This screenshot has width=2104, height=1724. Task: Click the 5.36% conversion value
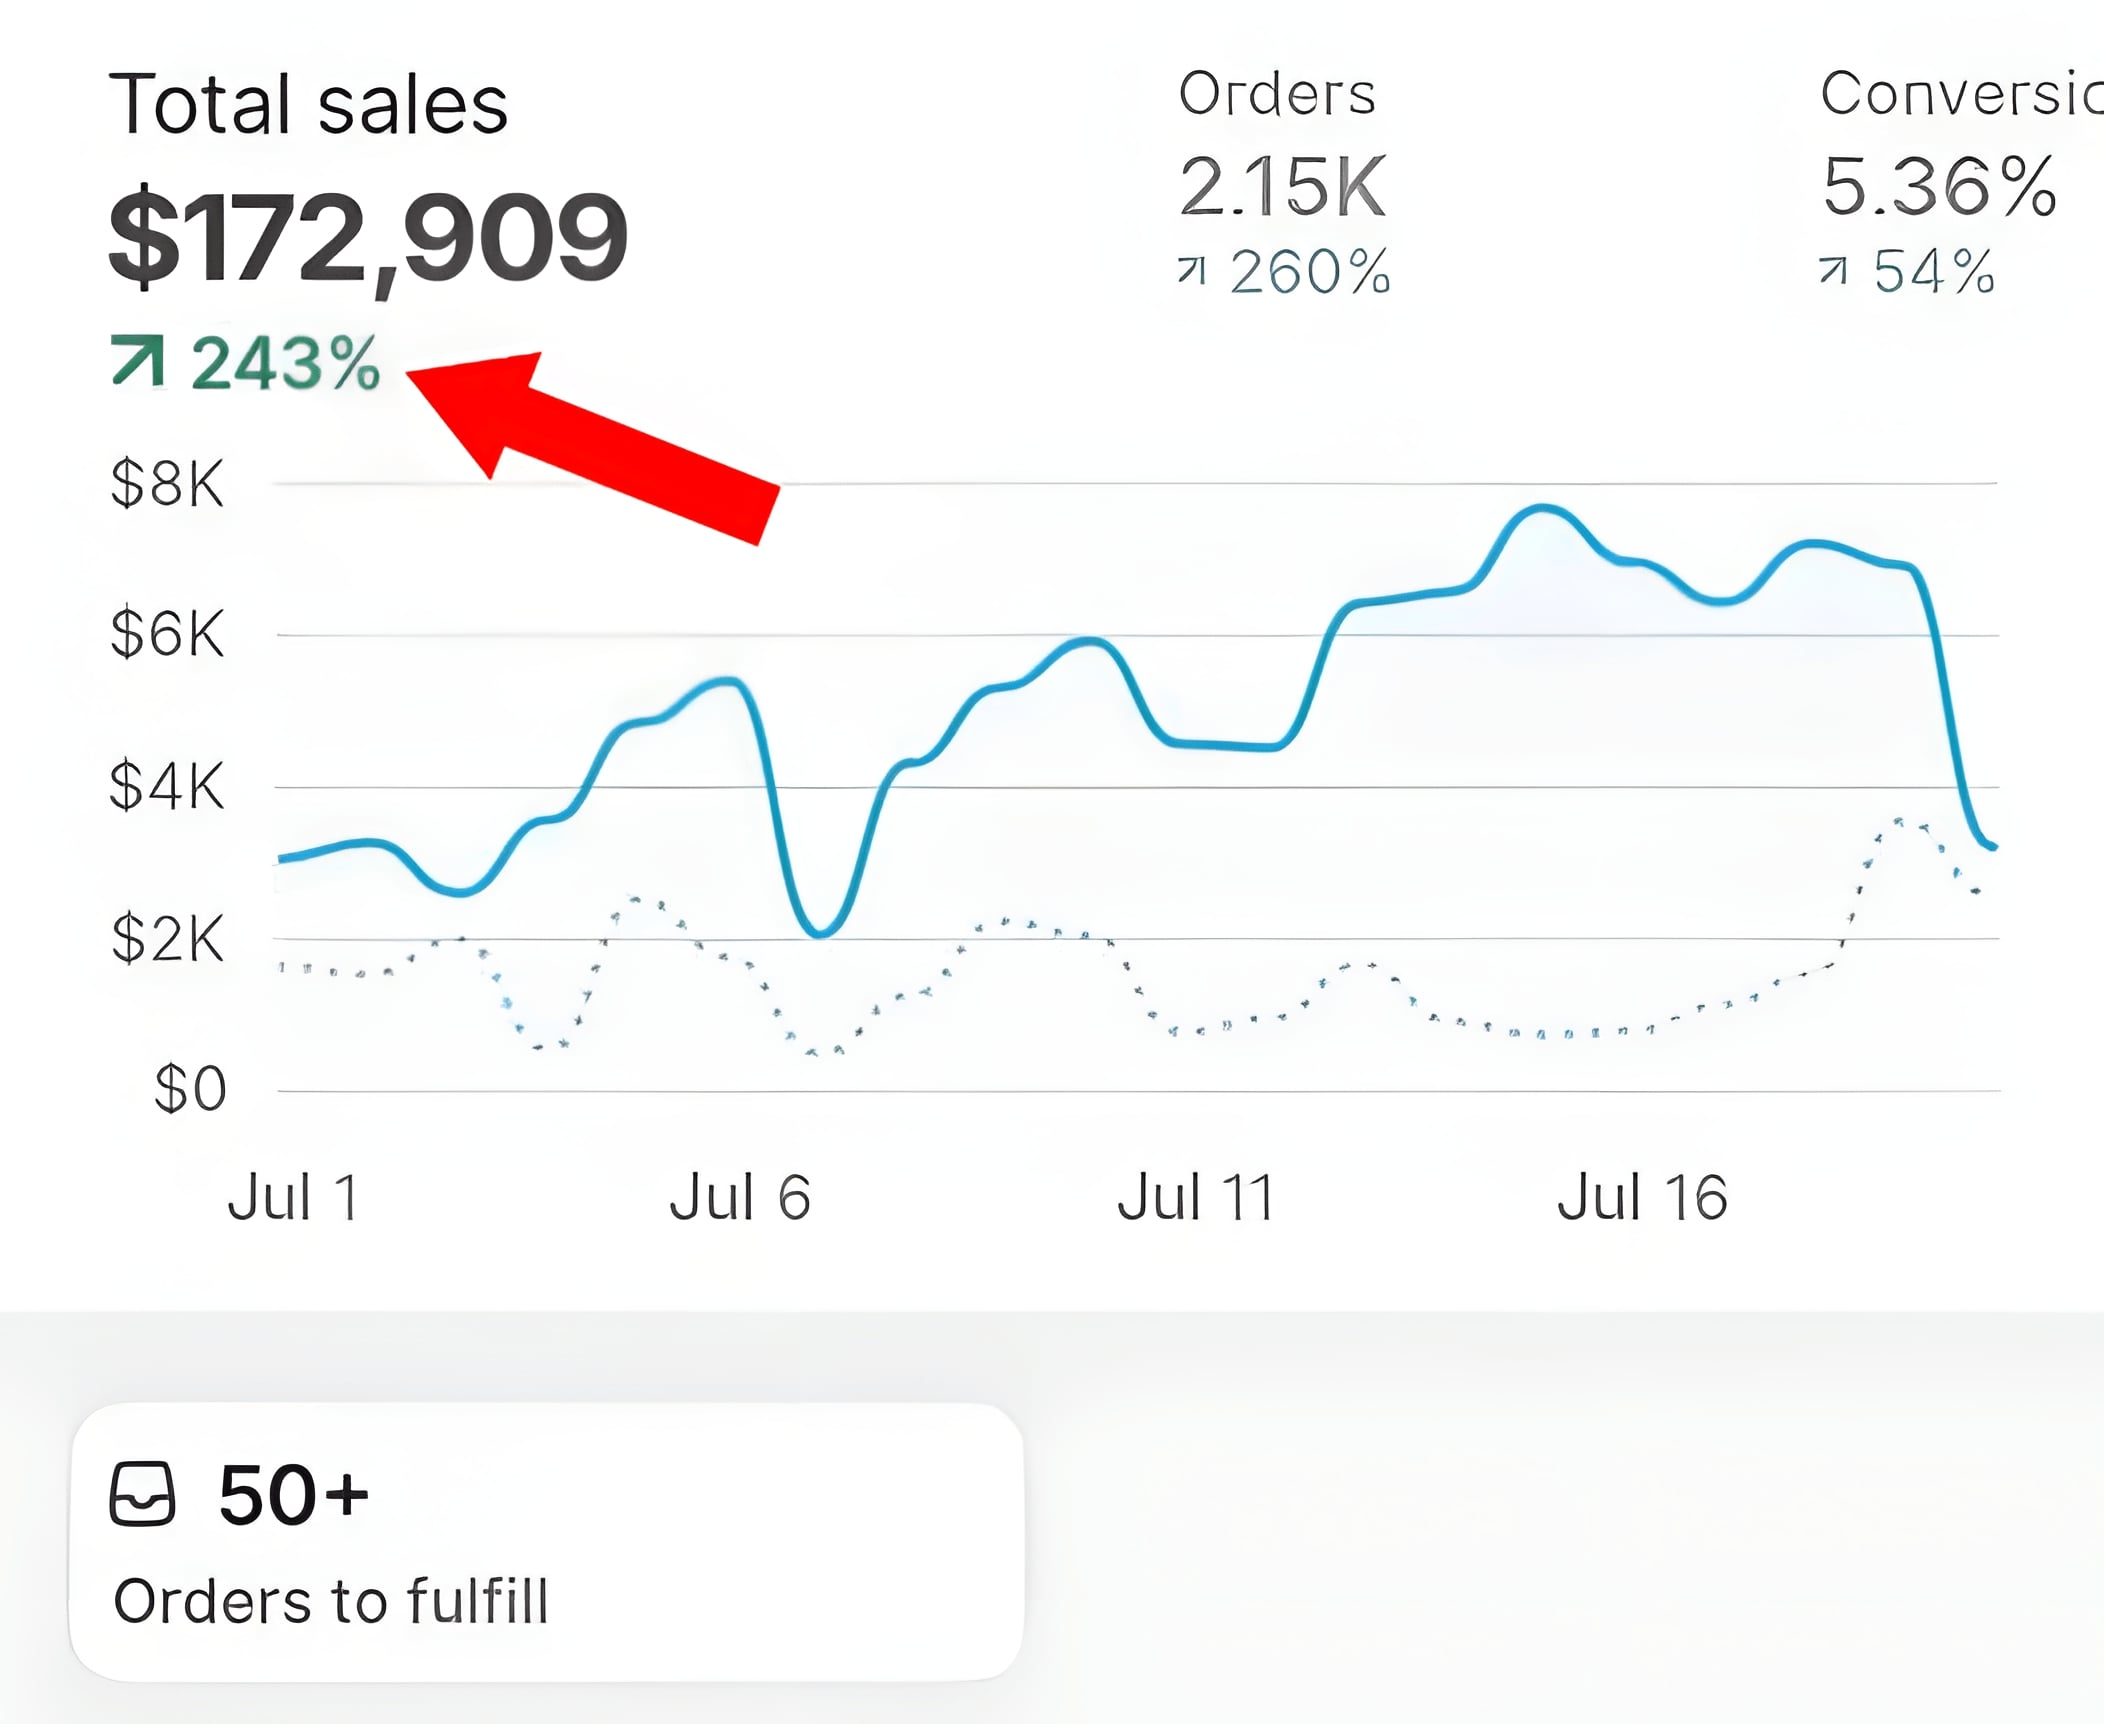coord(1939,186)
